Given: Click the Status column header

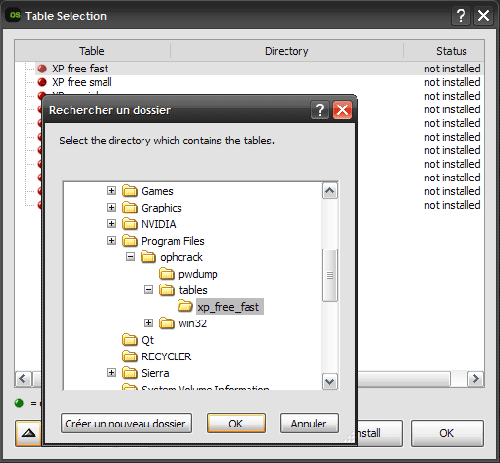Looking at the screenshot, I should point(451,51).
